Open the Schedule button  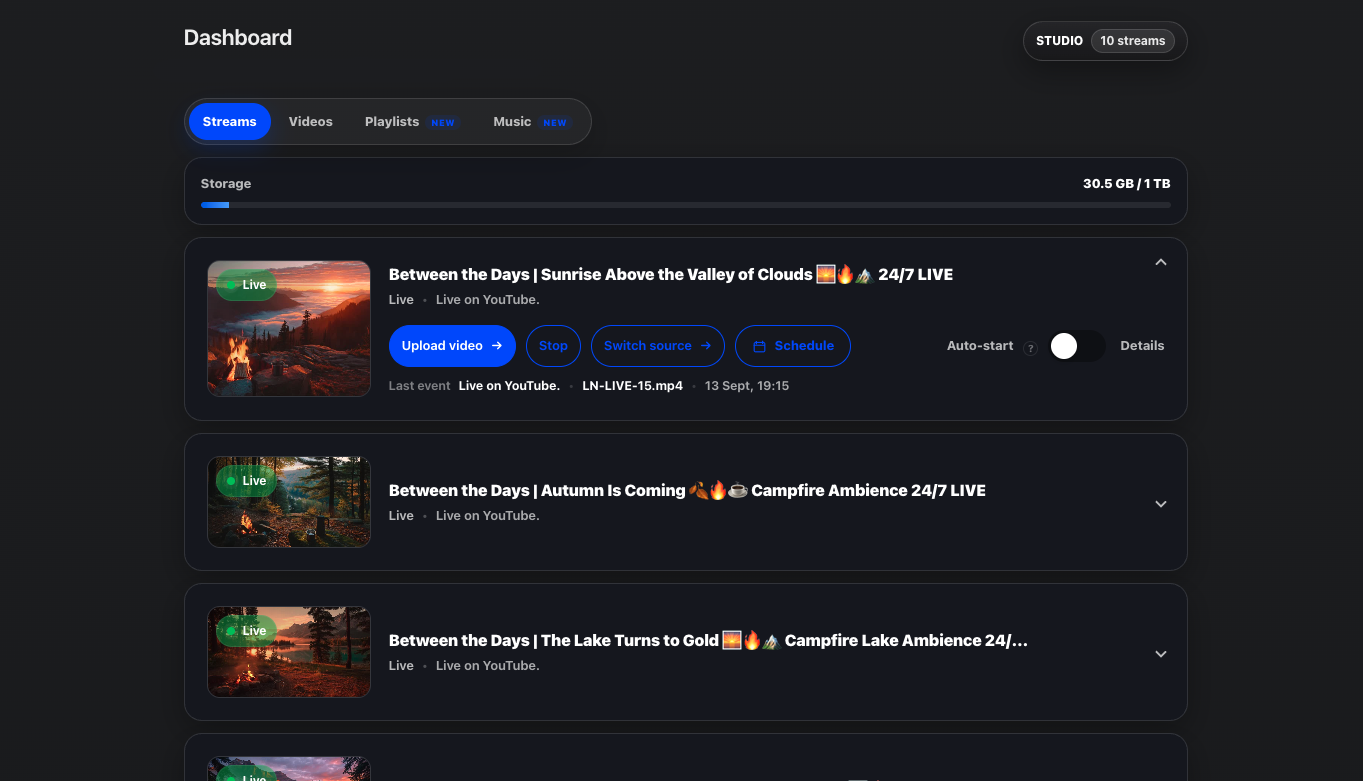(792, 346)
